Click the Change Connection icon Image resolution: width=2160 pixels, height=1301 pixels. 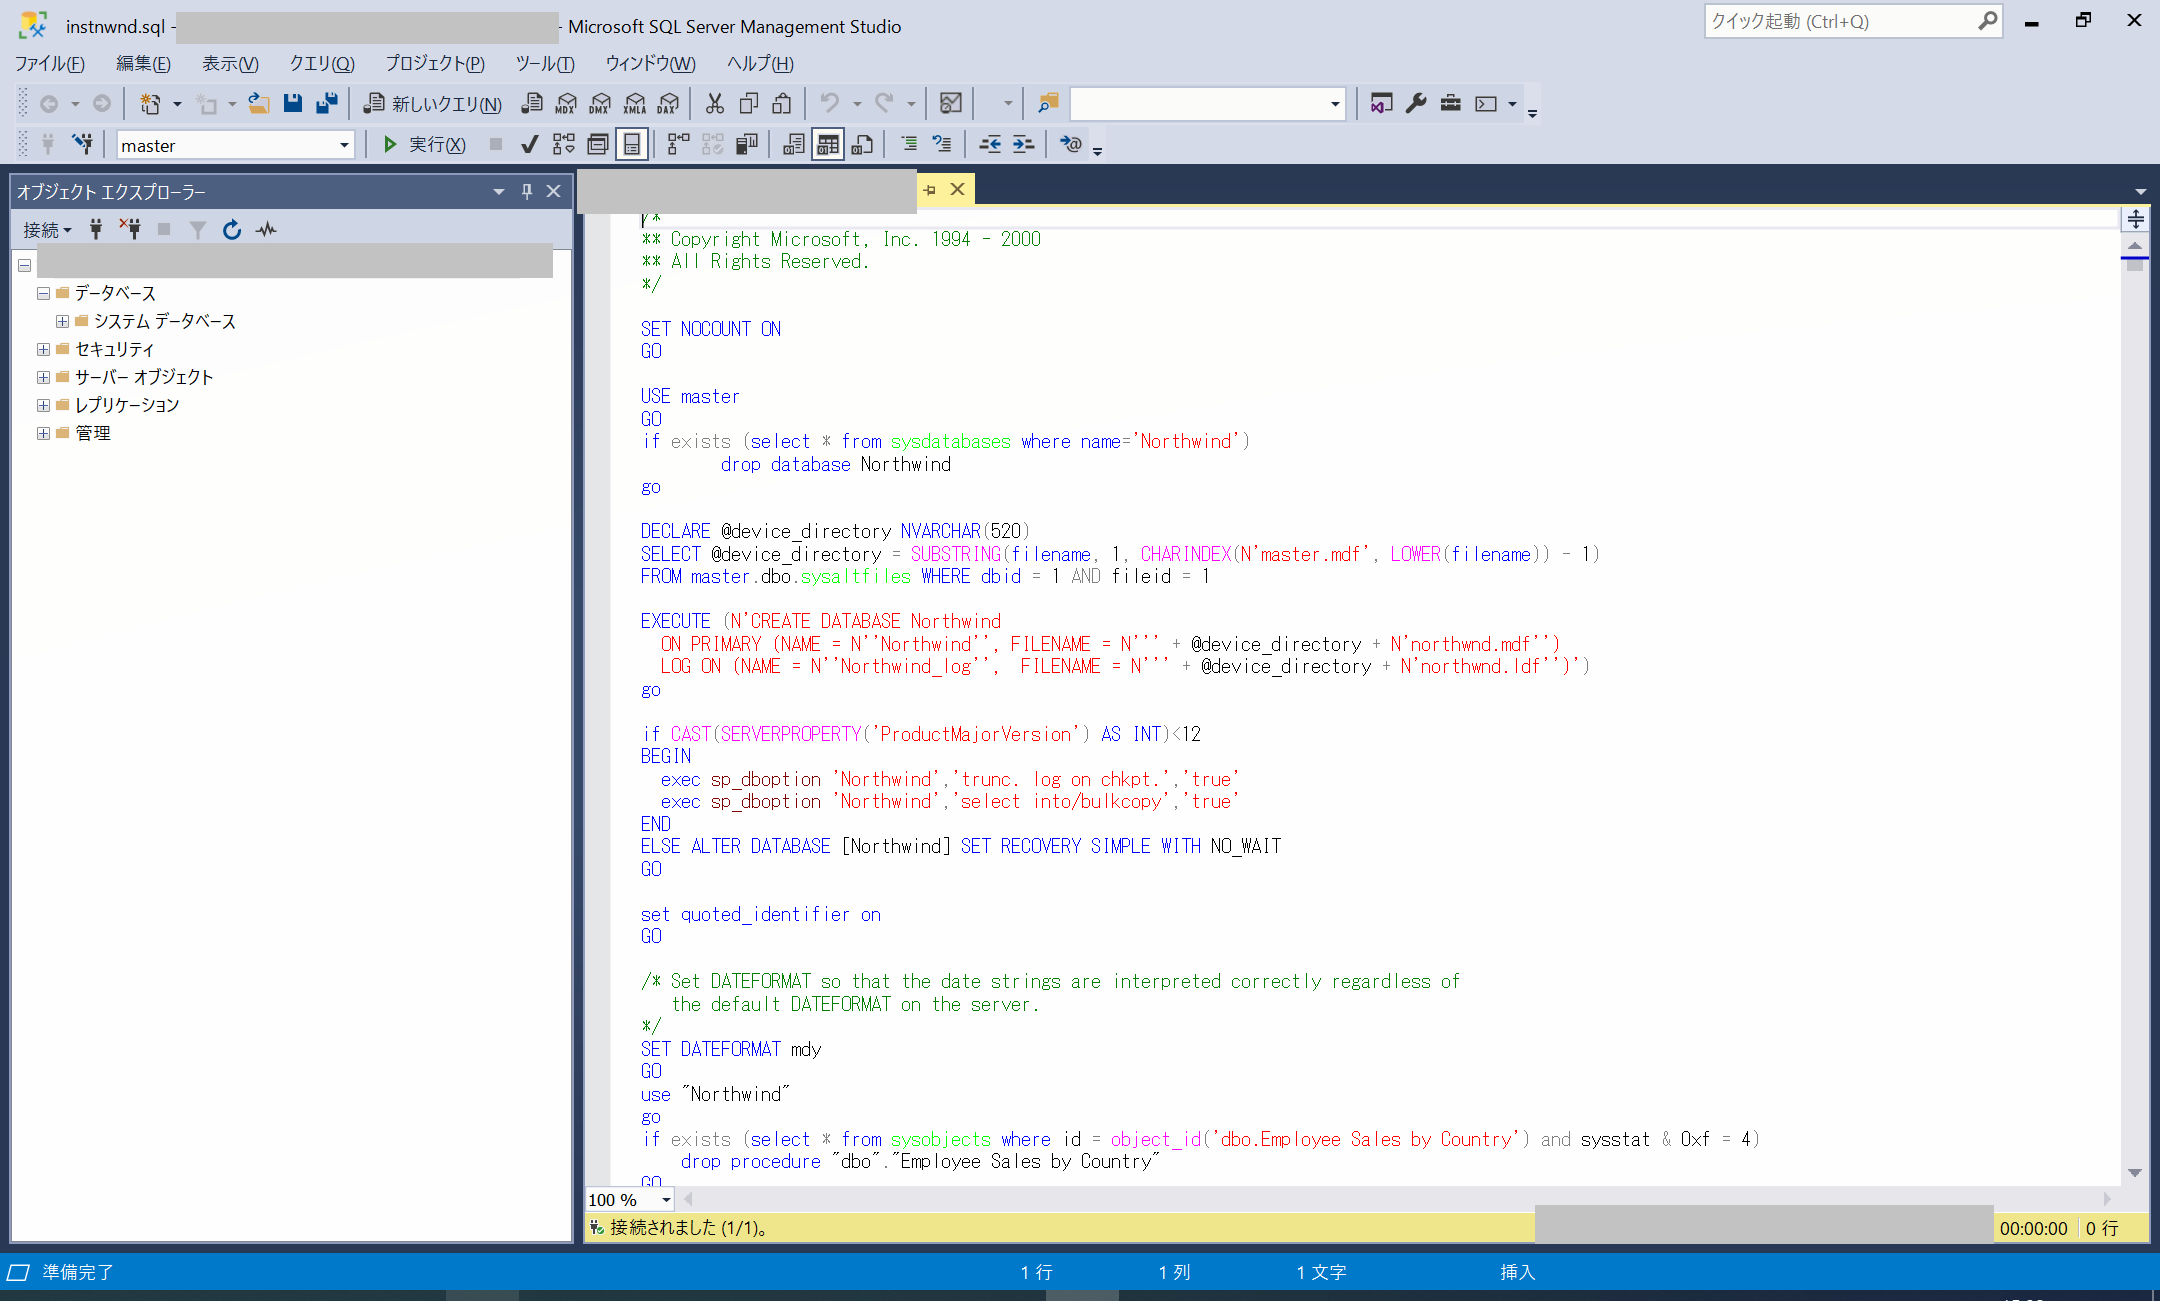pos(84,145)
